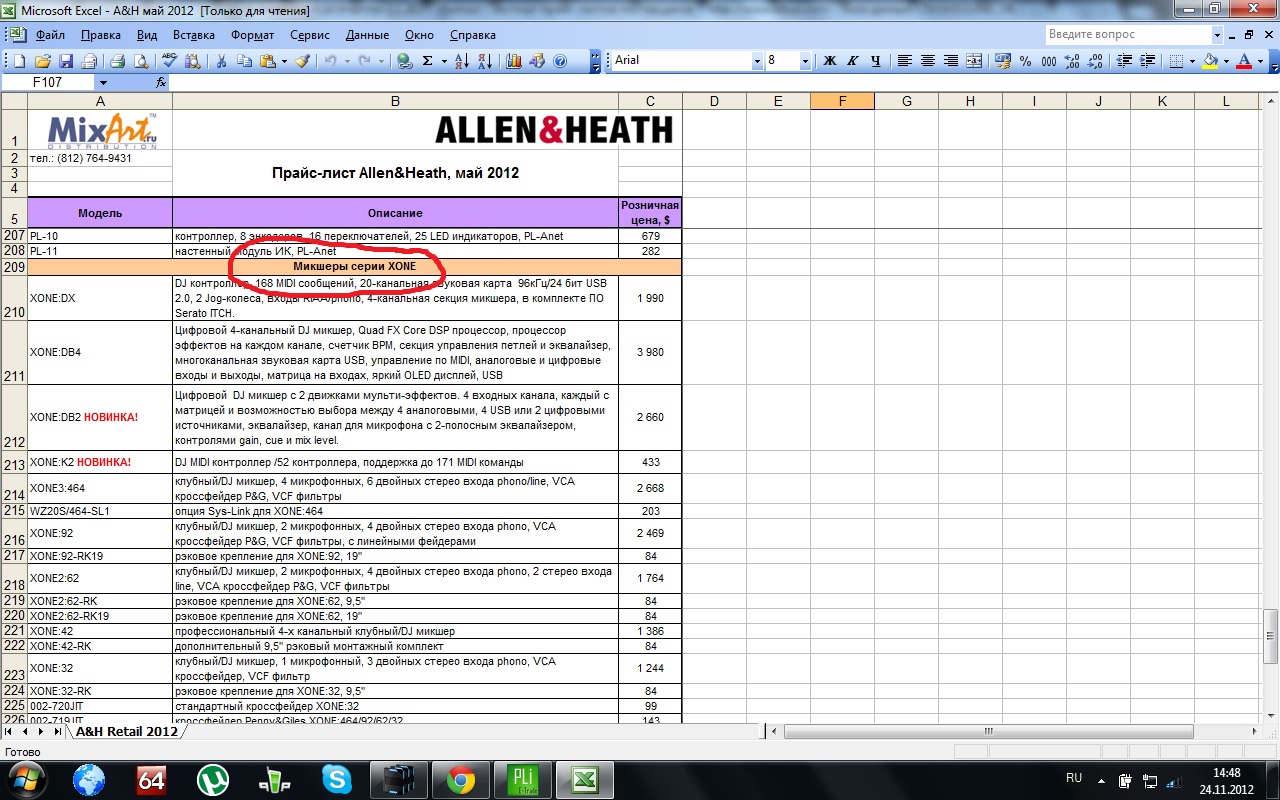Insert a hyperlink with the globe icon
The width and height of the screenshot is (1280, 800).
(x=404, y=61)
